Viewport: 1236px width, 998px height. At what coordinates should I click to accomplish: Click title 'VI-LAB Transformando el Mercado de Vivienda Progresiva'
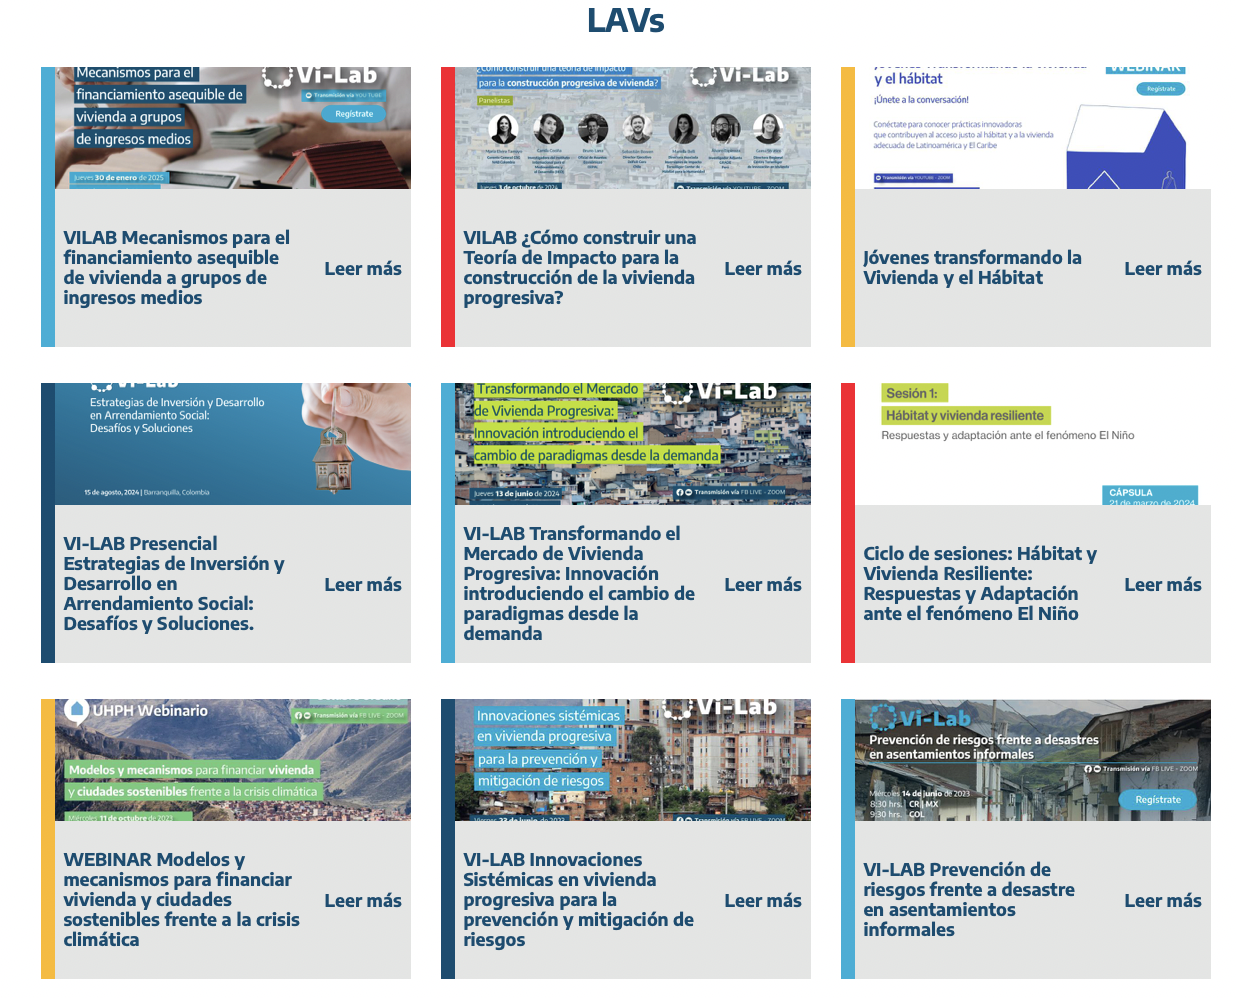pos(578,583)
